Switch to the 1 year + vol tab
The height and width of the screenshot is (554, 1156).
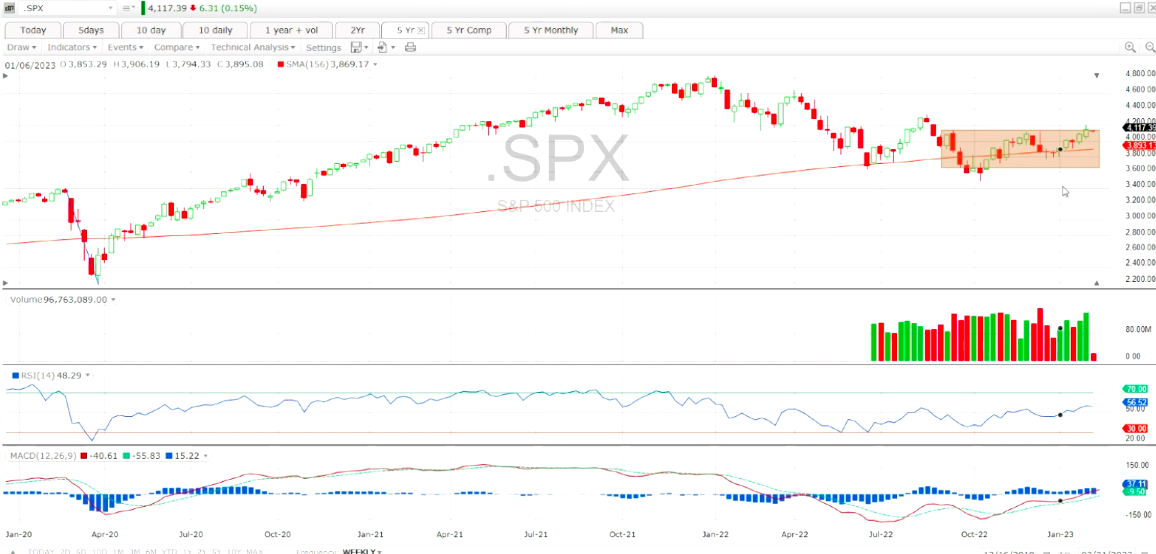pyautogui.click(x=289, y=30)
